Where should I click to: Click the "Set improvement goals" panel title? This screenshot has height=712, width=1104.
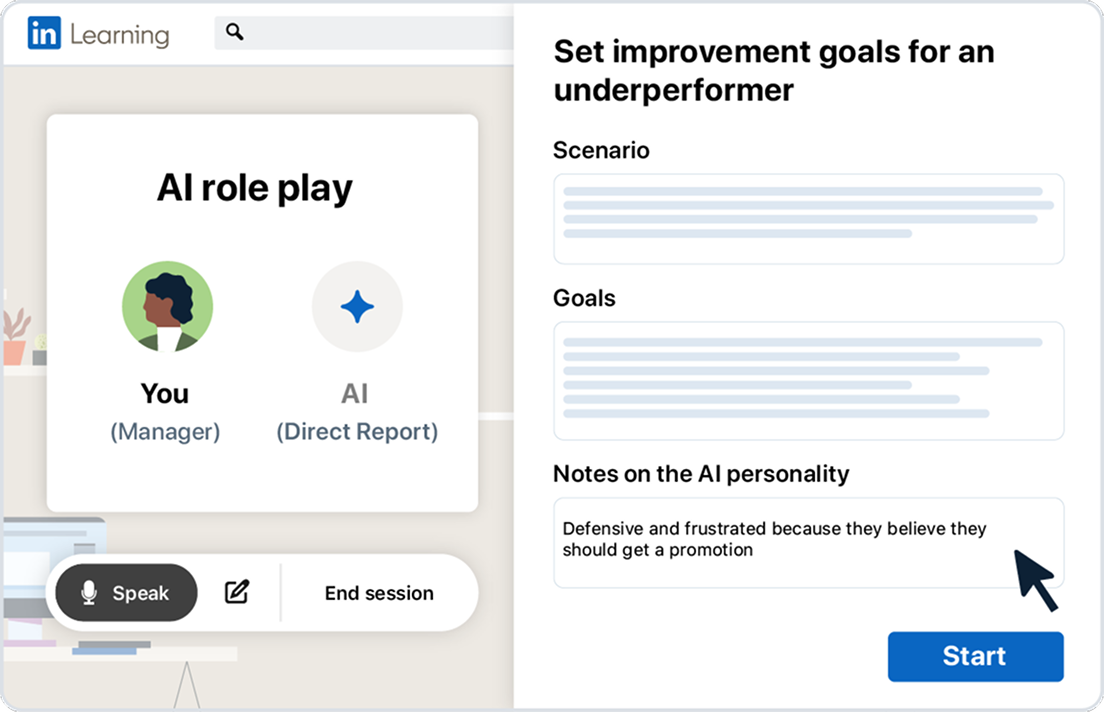773,70
